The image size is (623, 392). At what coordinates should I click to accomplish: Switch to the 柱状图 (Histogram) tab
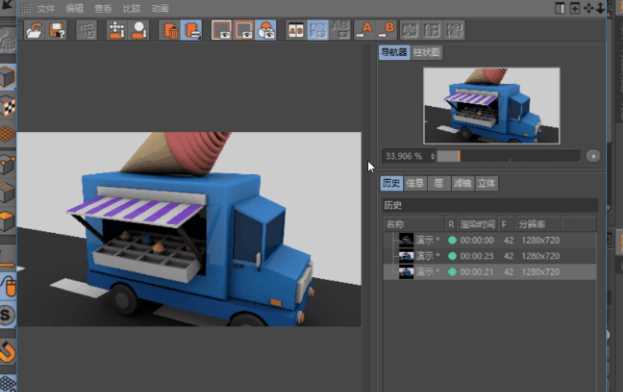click(427, 52)
